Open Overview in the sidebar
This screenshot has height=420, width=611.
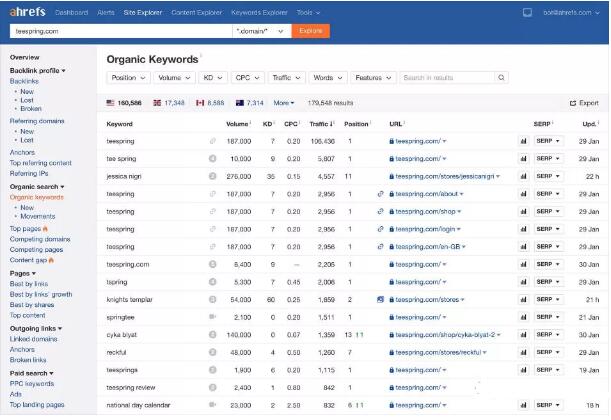[25, 57]
